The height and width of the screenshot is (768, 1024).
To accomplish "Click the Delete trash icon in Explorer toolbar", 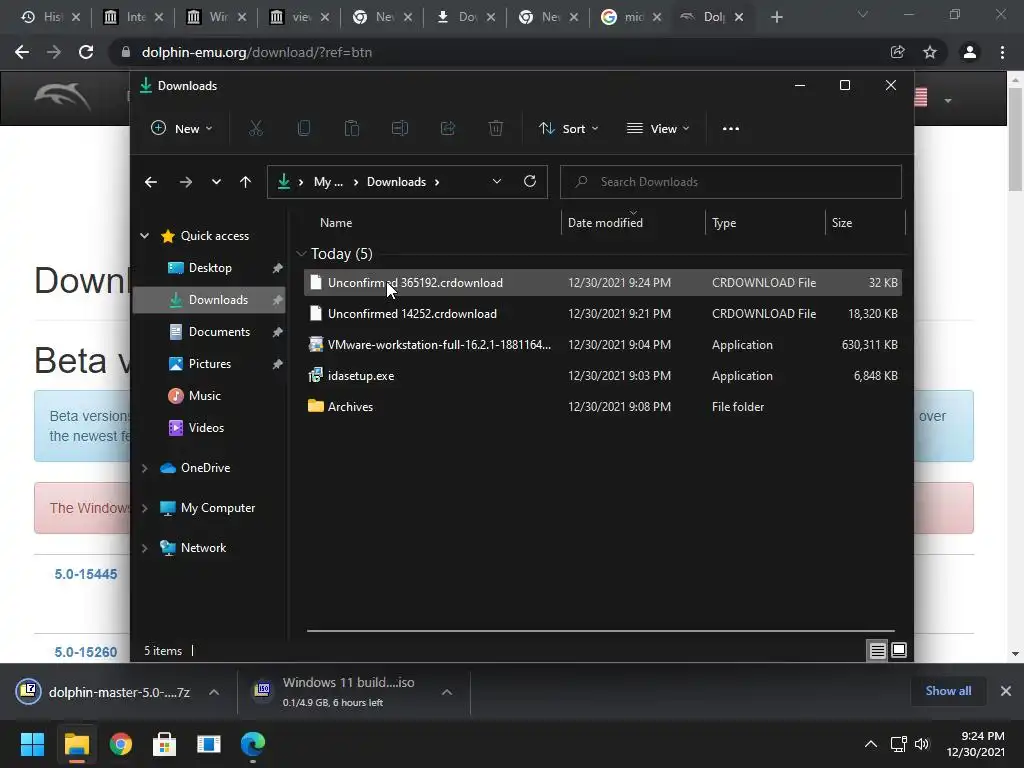I will (496, 129).
